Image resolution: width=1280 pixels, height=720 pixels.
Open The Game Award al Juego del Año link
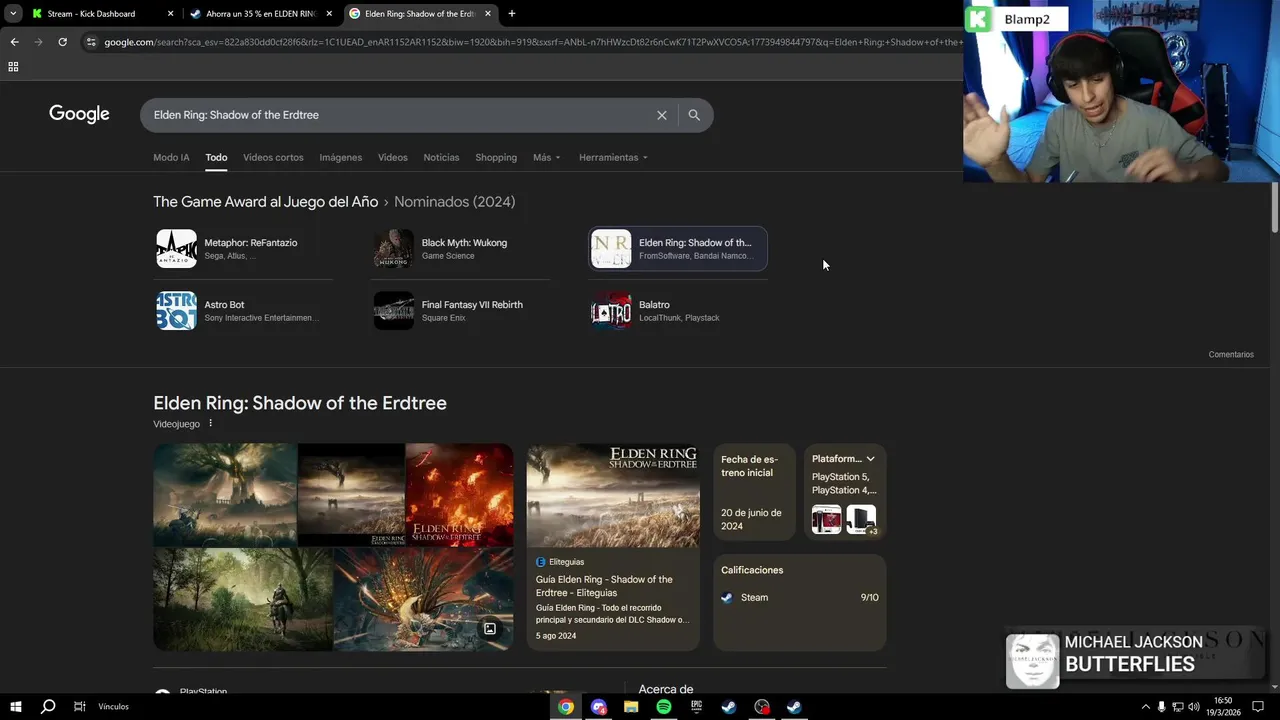(x=265, y=202)
